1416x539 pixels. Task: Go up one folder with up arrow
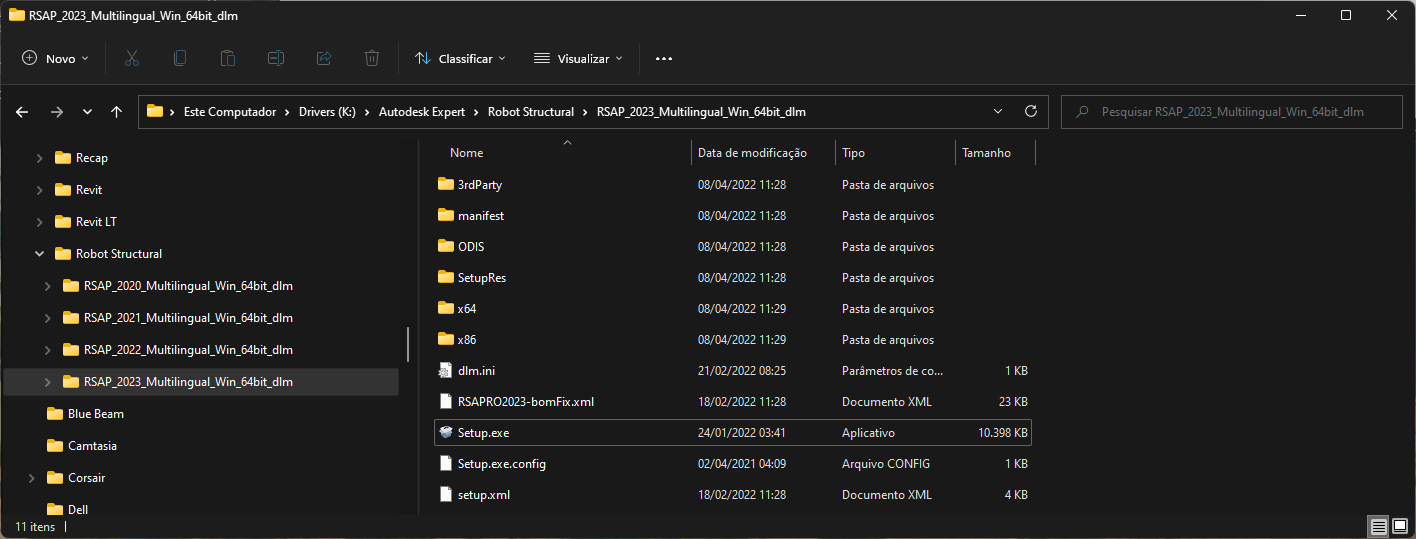tap(117, 112)
